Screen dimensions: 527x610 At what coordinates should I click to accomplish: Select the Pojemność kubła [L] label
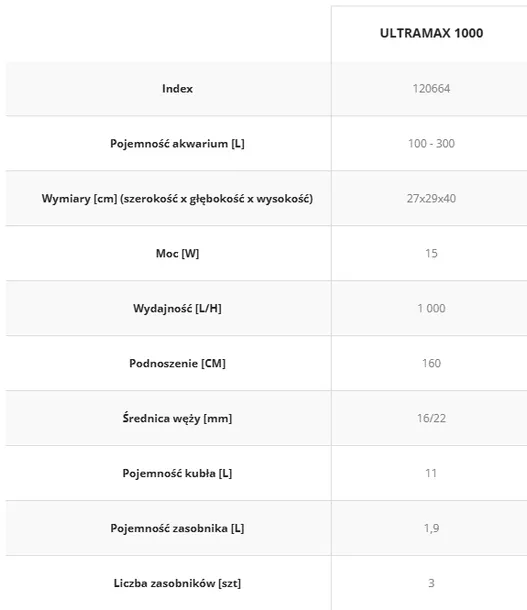tap(177, 473)
